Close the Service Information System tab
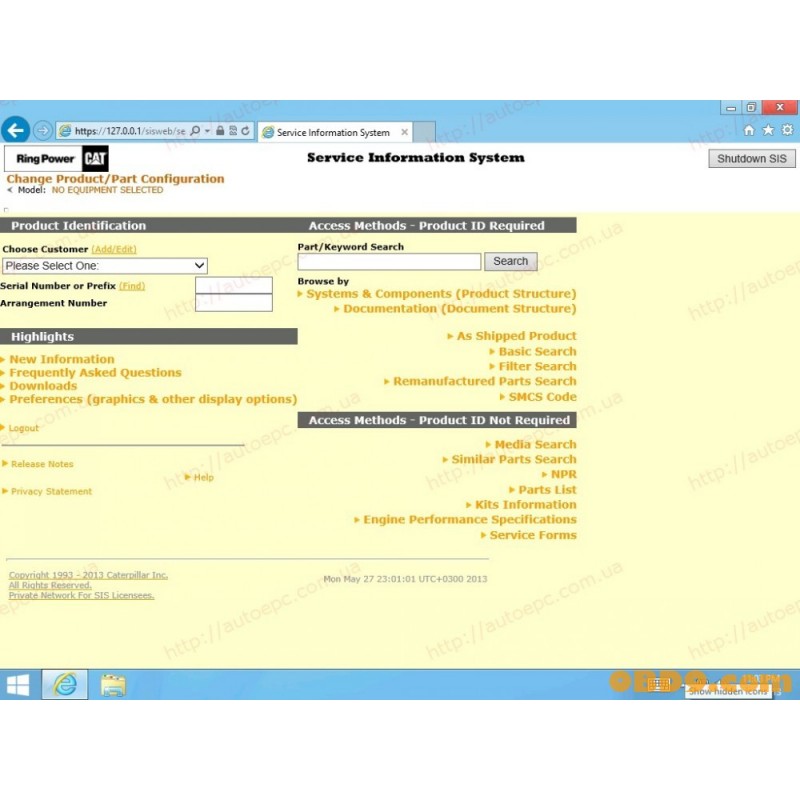Screen dimensions: 800x800 404,132
